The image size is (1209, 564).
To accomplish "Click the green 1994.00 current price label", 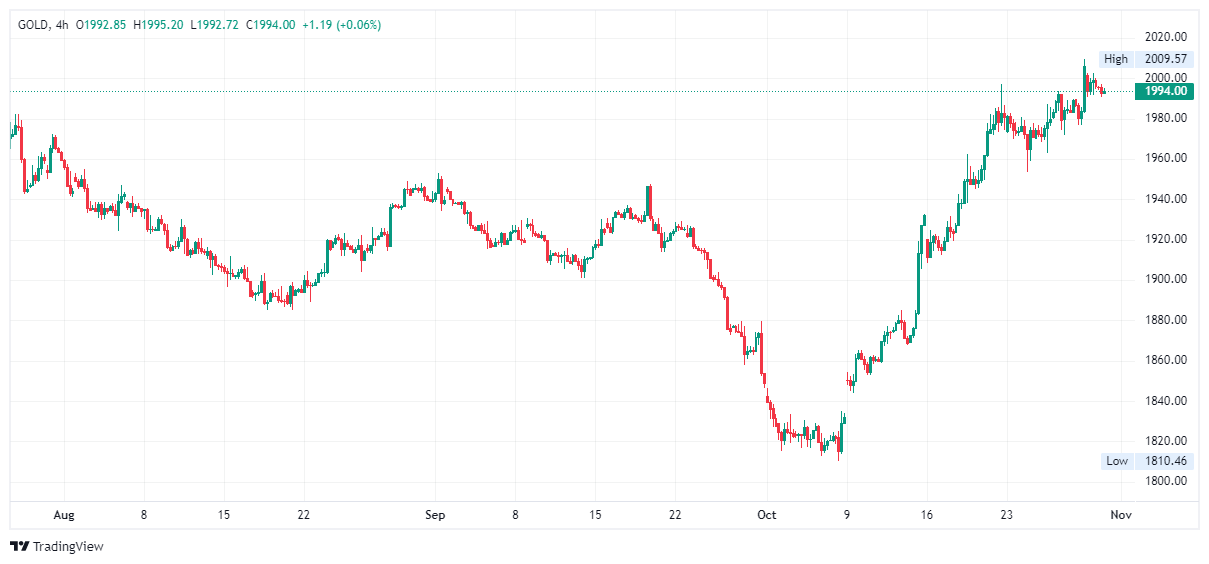I will (1164, 91).
